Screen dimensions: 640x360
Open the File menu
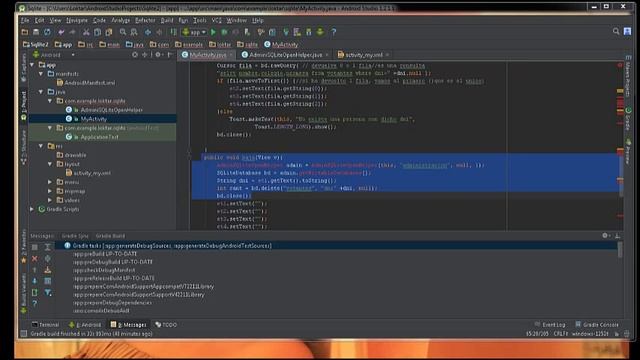coord(25,20)
